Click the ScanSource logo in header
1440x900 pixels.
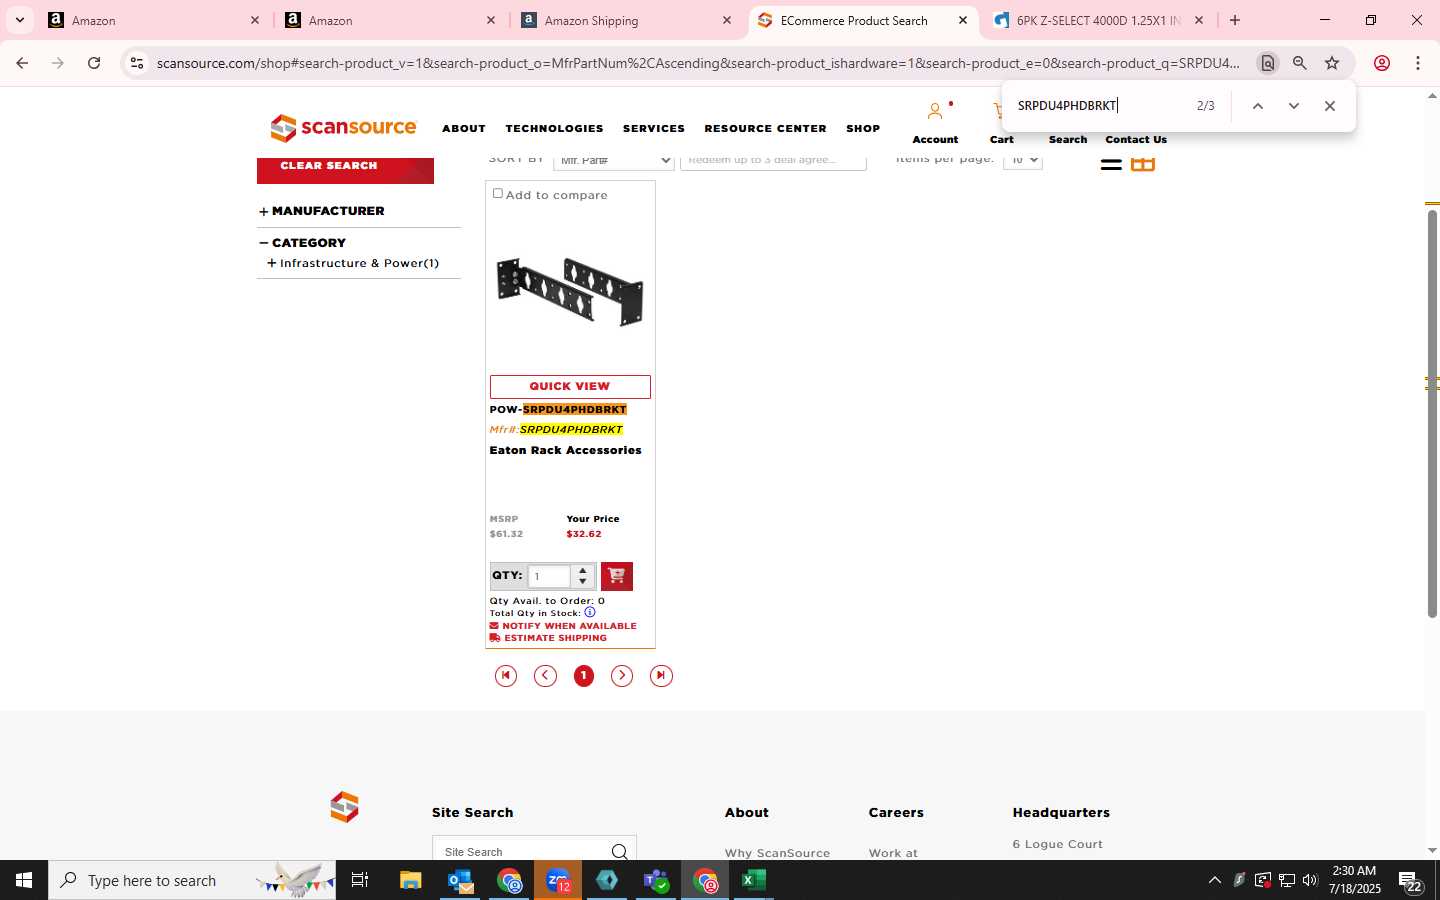tap(343, 128)
